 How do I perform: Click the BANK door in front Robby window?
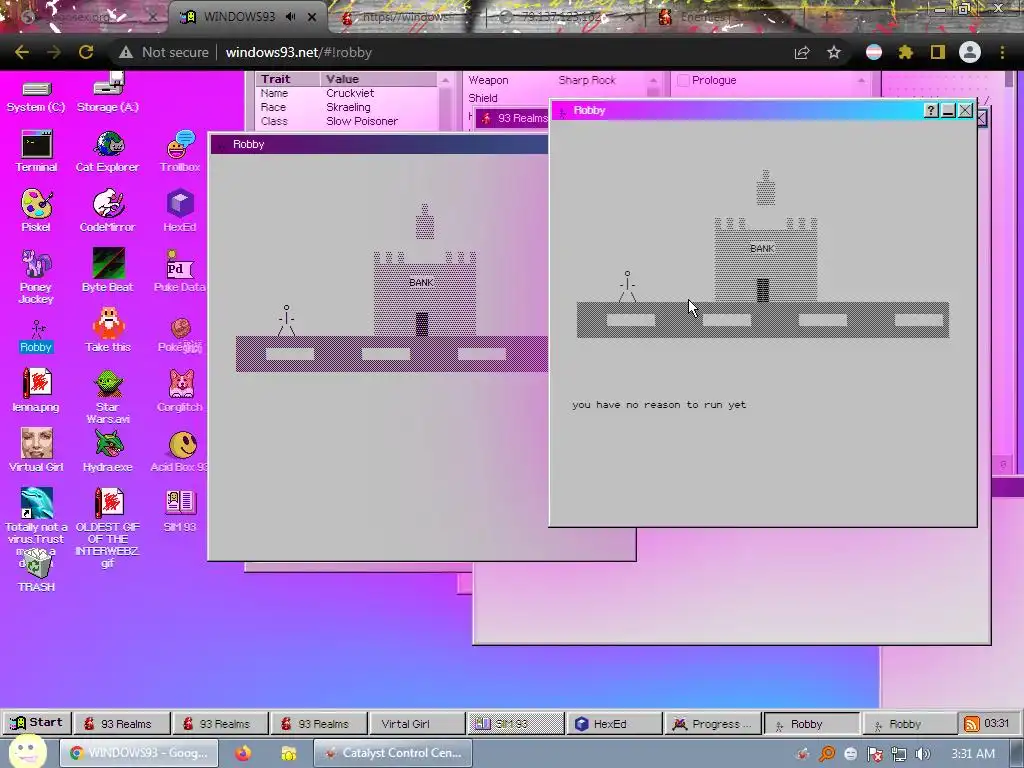[x=762, y=290]
